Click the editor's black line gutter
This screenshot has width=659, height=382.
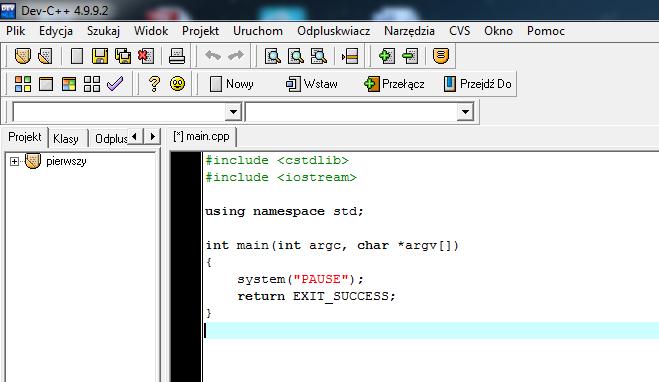tap(186, 267)
